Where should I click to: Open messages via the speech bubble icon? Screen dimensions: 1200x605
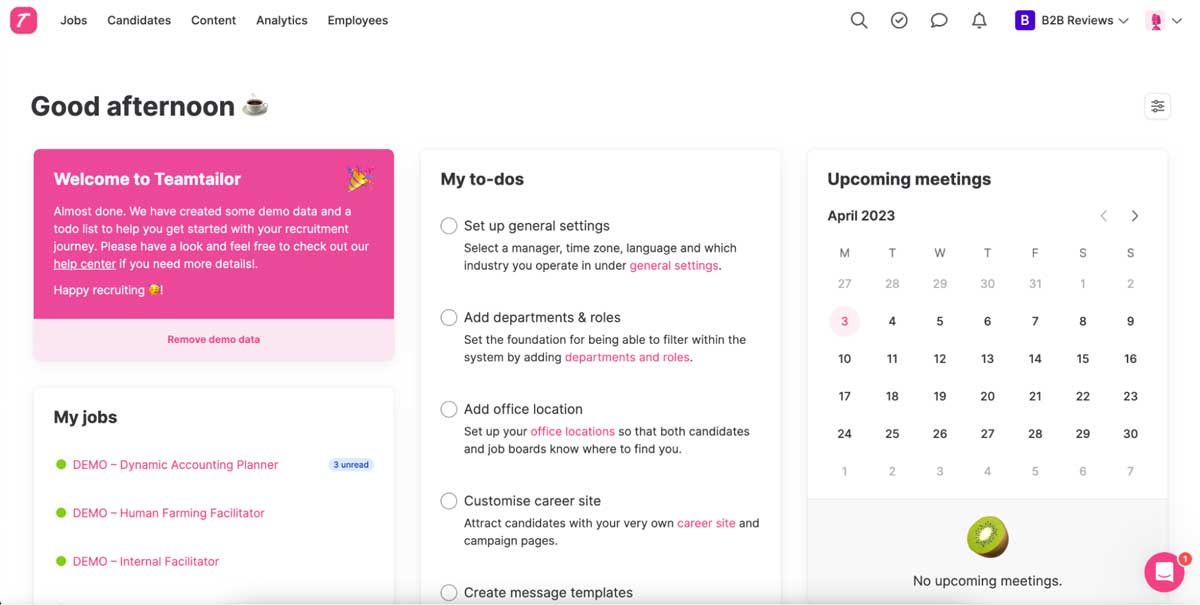(x=938, y=20)
